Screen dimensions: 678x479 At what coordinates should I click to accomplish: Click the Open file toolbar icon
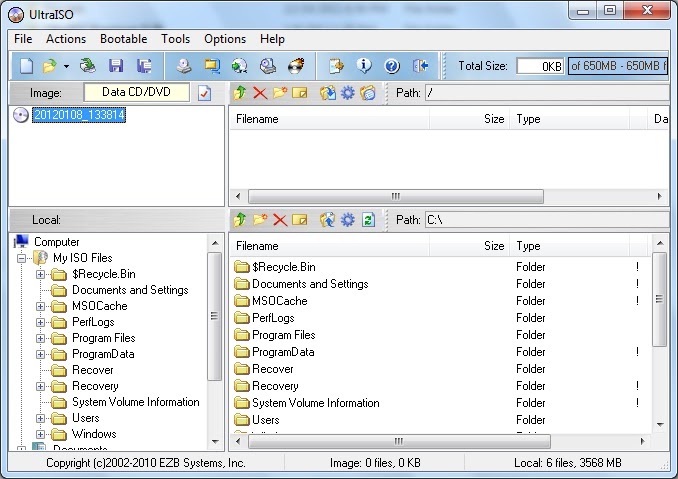click(50, 66)
